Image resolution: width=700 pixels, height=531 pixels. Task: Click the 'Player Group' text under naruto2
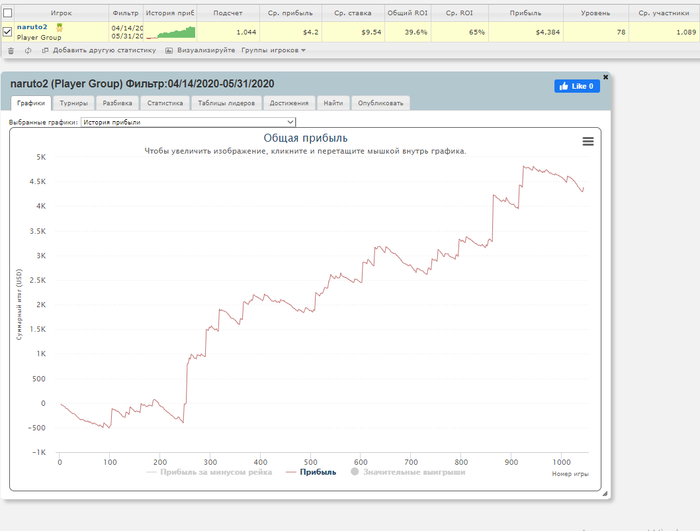39,38
